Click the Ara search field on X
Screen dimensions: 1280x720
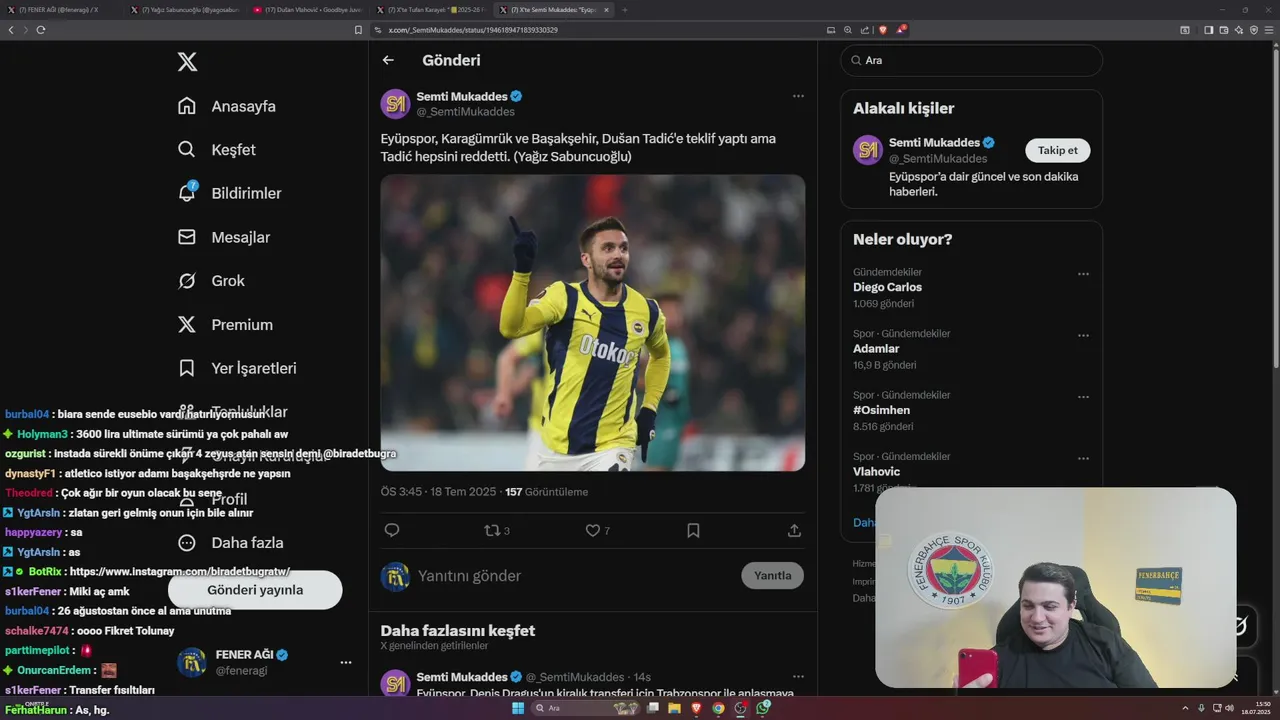(972, 60)
